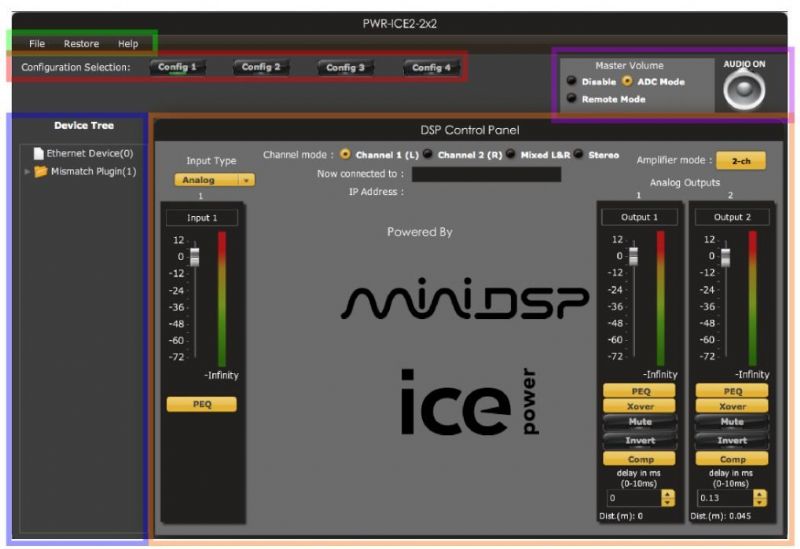Click the Ethernet Device(0) file icon

pos(38,153)
